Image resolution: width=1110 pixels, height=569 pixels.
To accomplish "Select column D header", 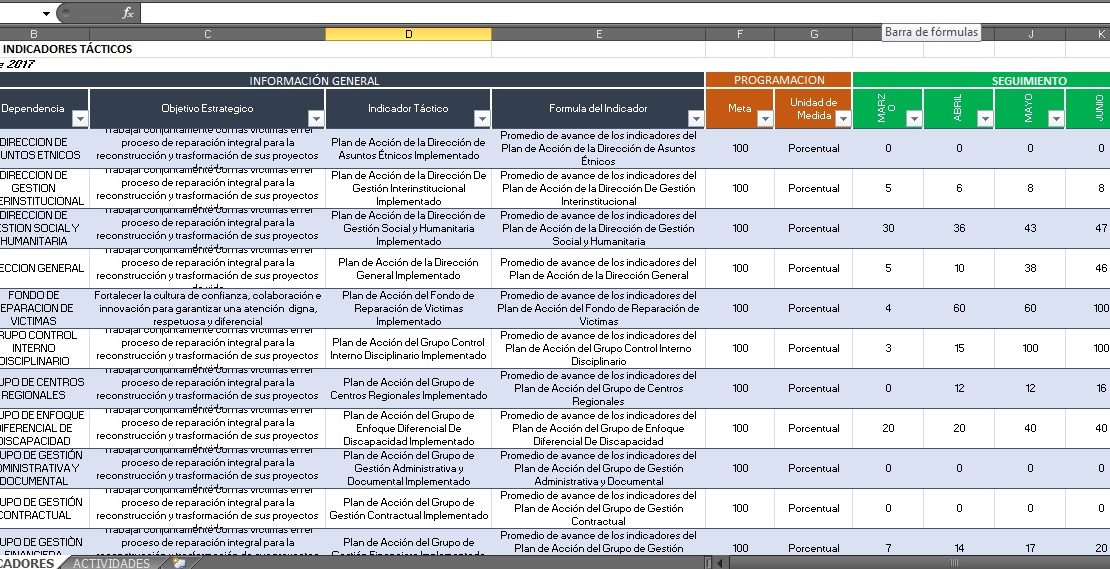I will point(408,34).
